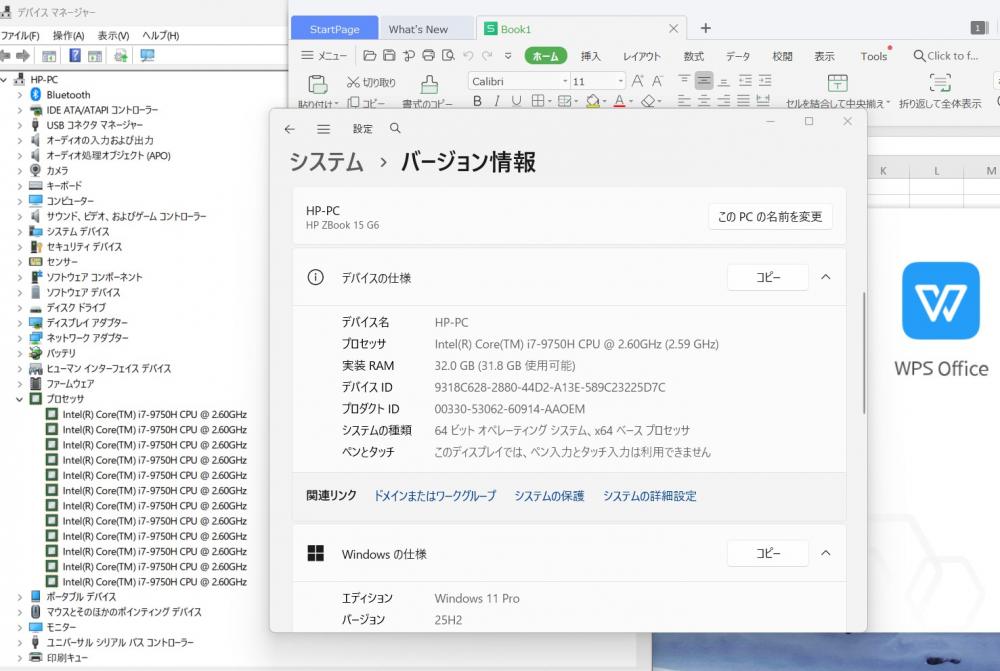1000x671 pixels.
Task: Expand the Bluetooth device category
Action: tap(21, 95)
